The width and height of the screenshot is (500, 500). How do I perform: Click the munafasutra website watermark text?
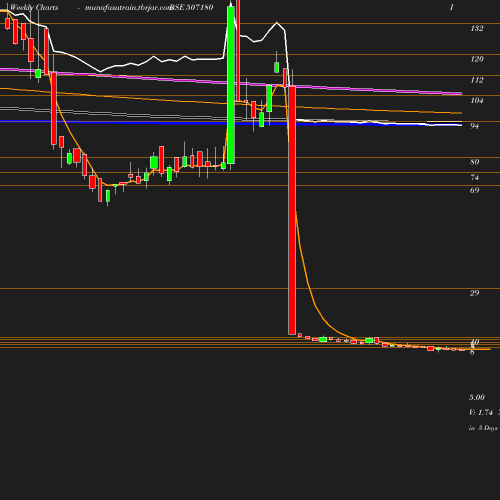coord(128,8)
